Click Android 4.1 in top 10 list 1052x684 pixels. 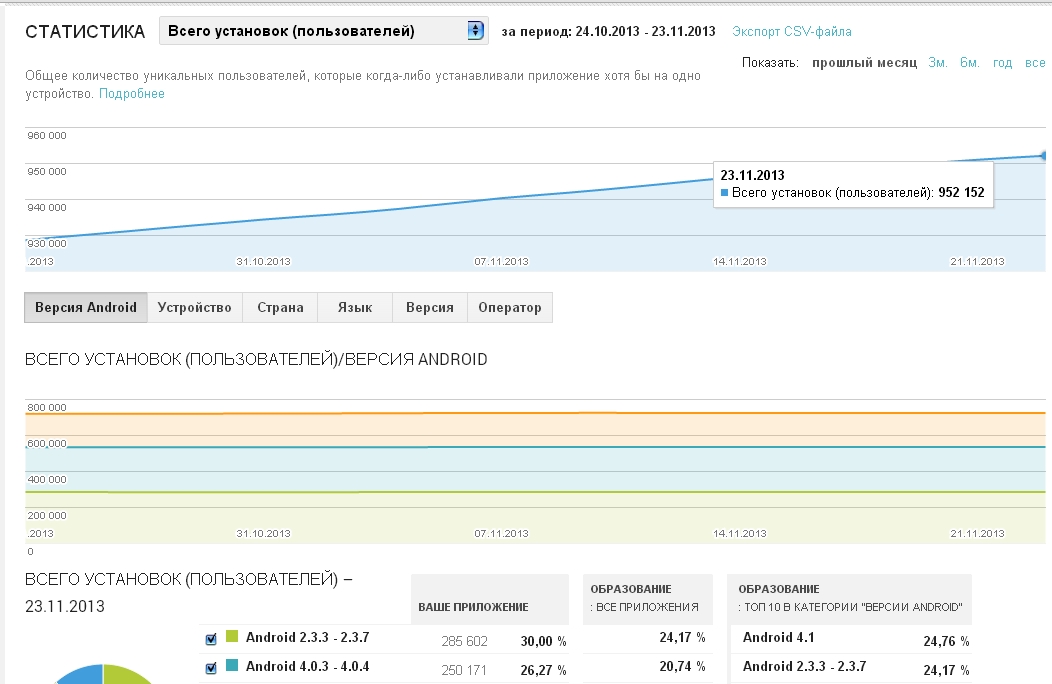point(778,638)
